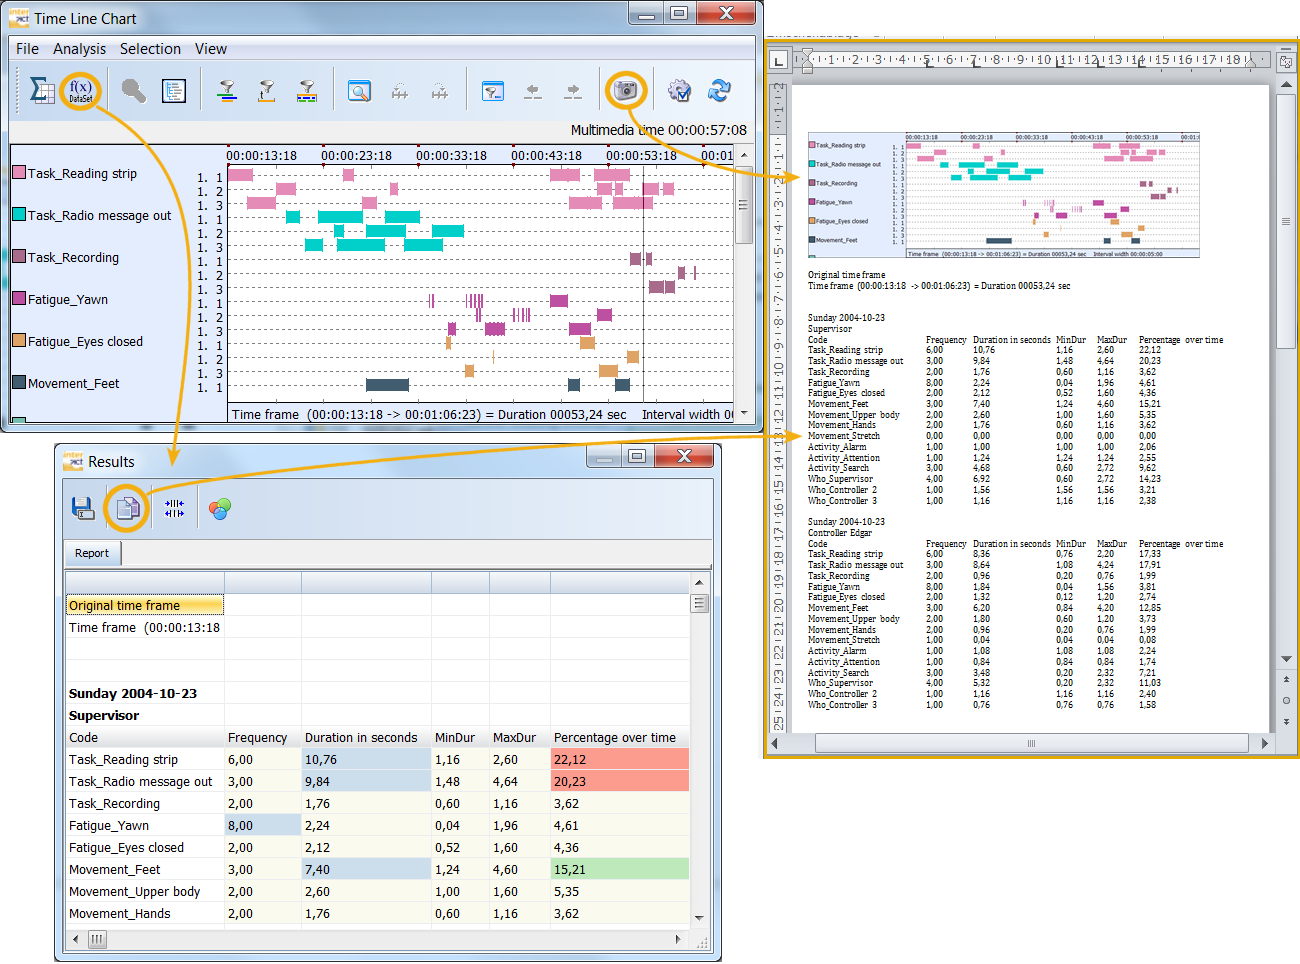
Task: Click the cyan Task_Radio message out swatch
Action: pyautogui.click(x=19, y=214)
